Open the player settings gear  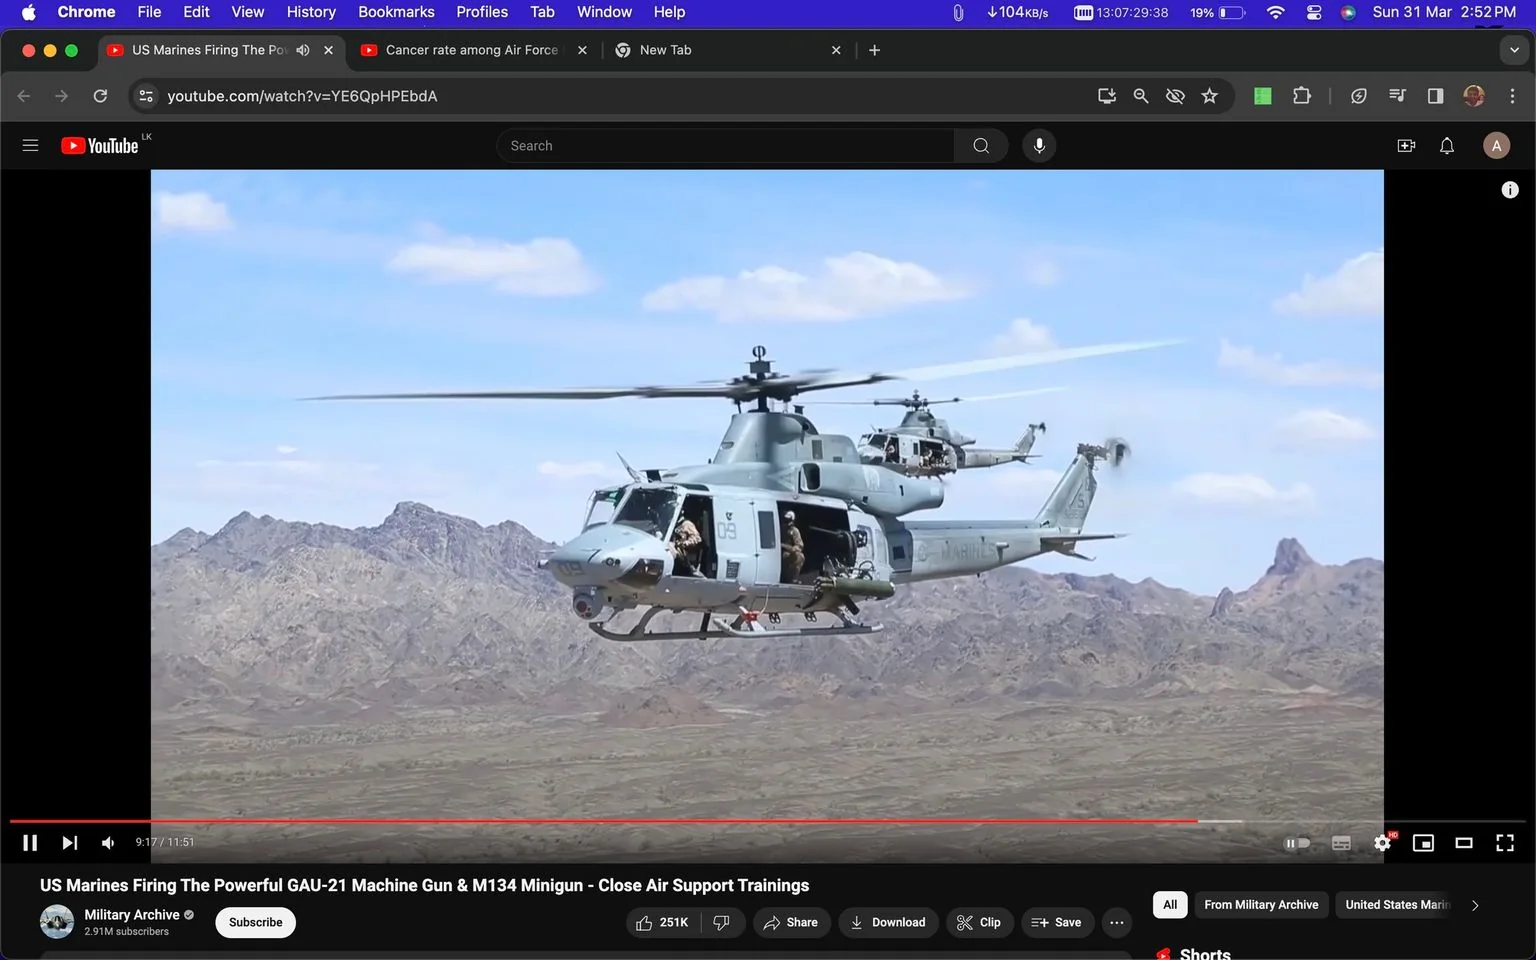point(1383,843)
